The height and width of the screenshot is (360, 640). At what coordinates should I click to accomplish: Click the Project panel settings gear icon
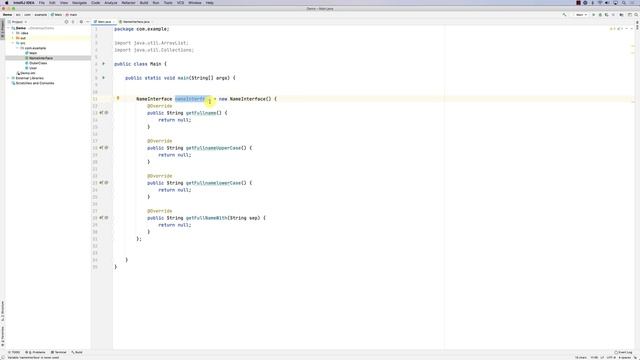[81, 22]
